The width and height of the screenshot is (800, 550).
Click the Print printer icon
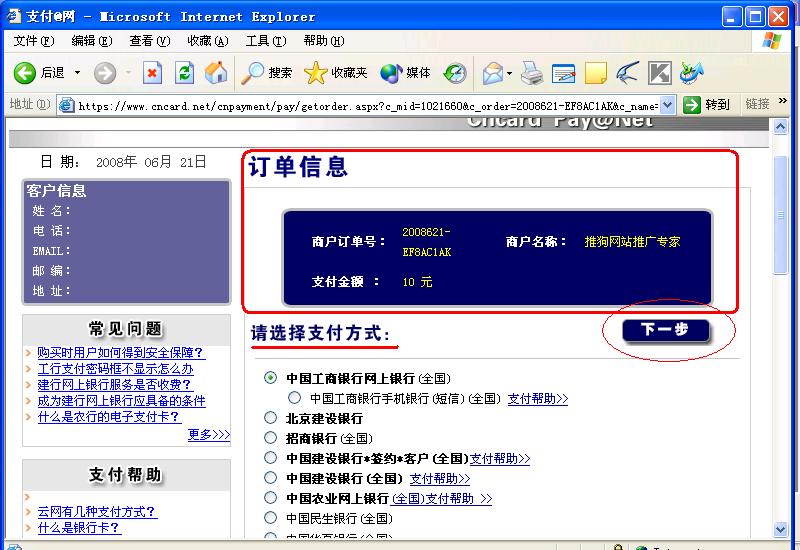point(532,73)
